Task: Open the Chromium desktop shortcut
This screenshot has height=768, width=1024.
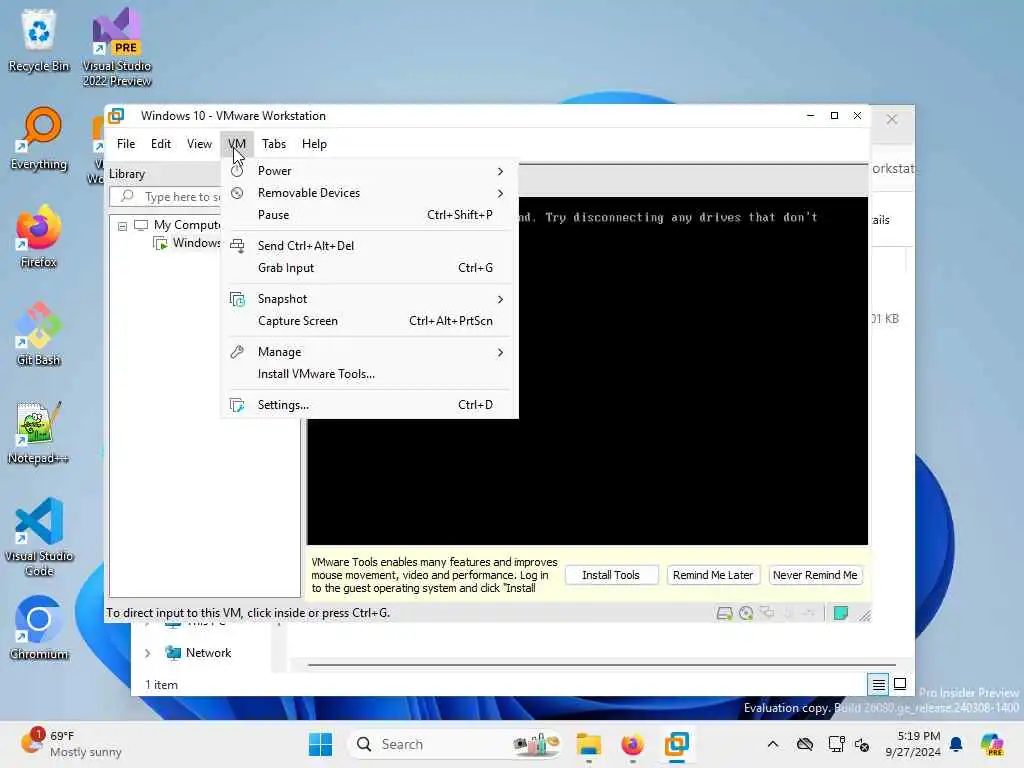Action: 39,628
